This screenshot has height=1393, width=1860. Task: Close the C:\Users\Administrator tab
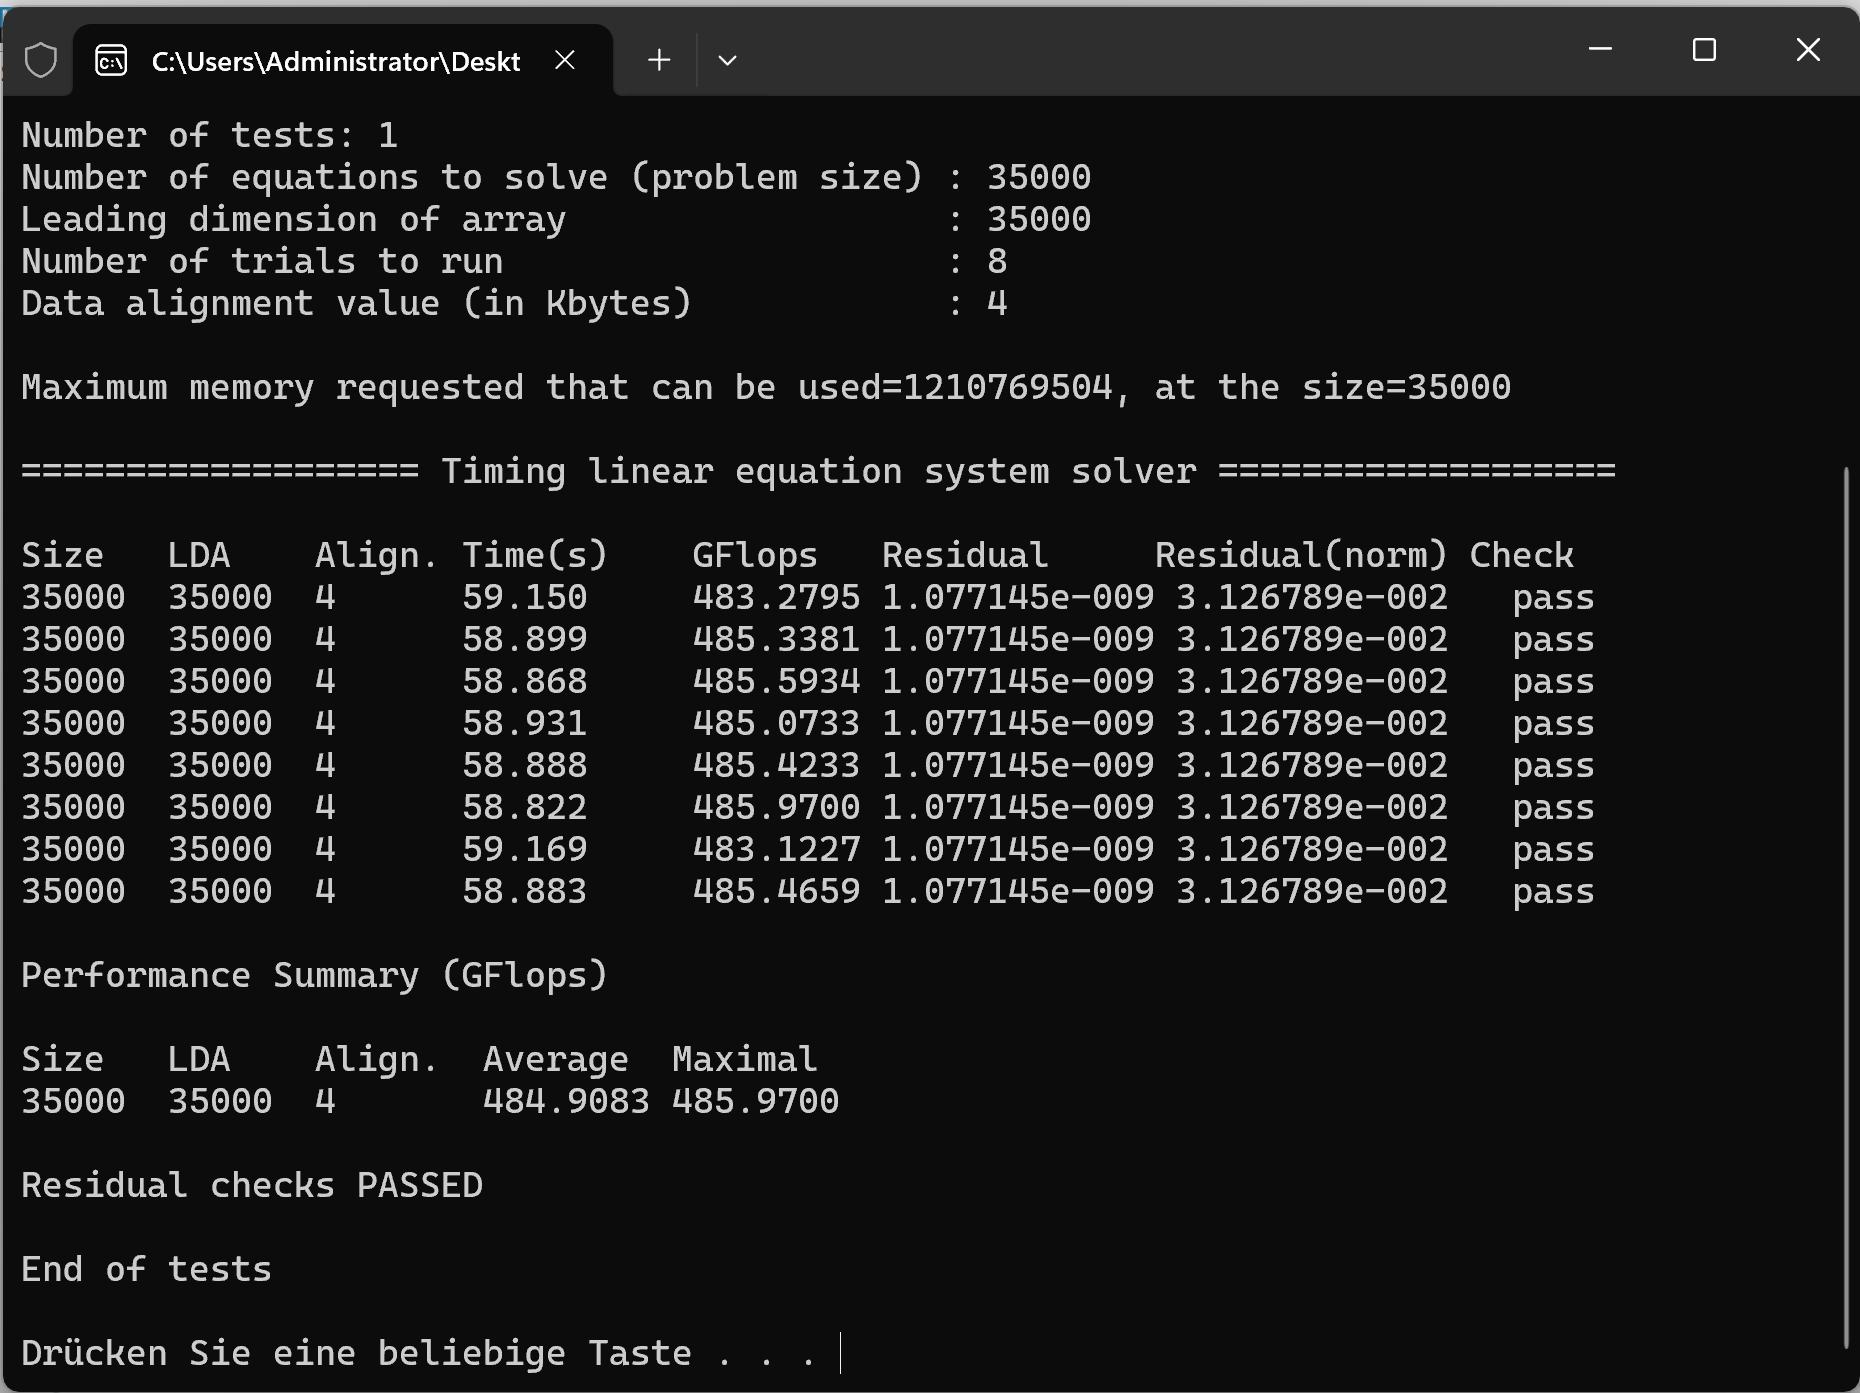coord(565,61)
